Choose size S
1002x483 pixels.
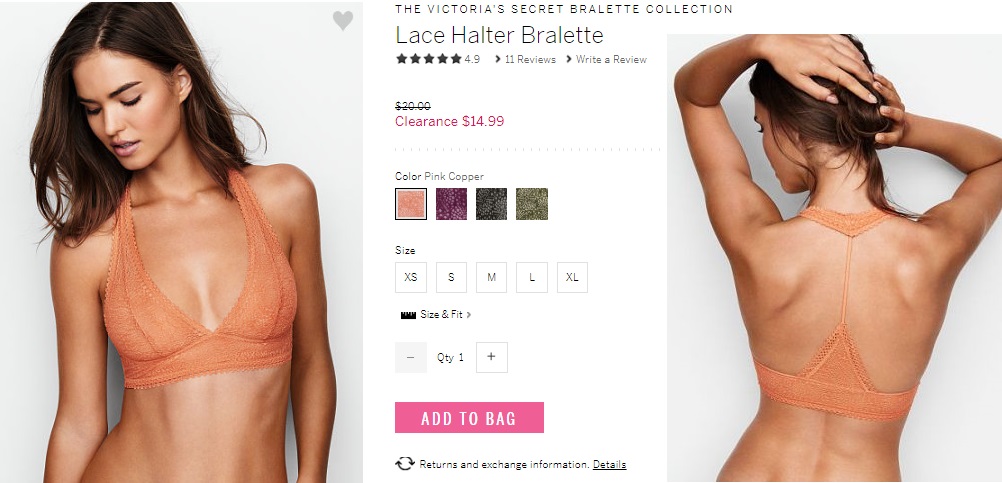pyautogui.click(x=451, y=277)
